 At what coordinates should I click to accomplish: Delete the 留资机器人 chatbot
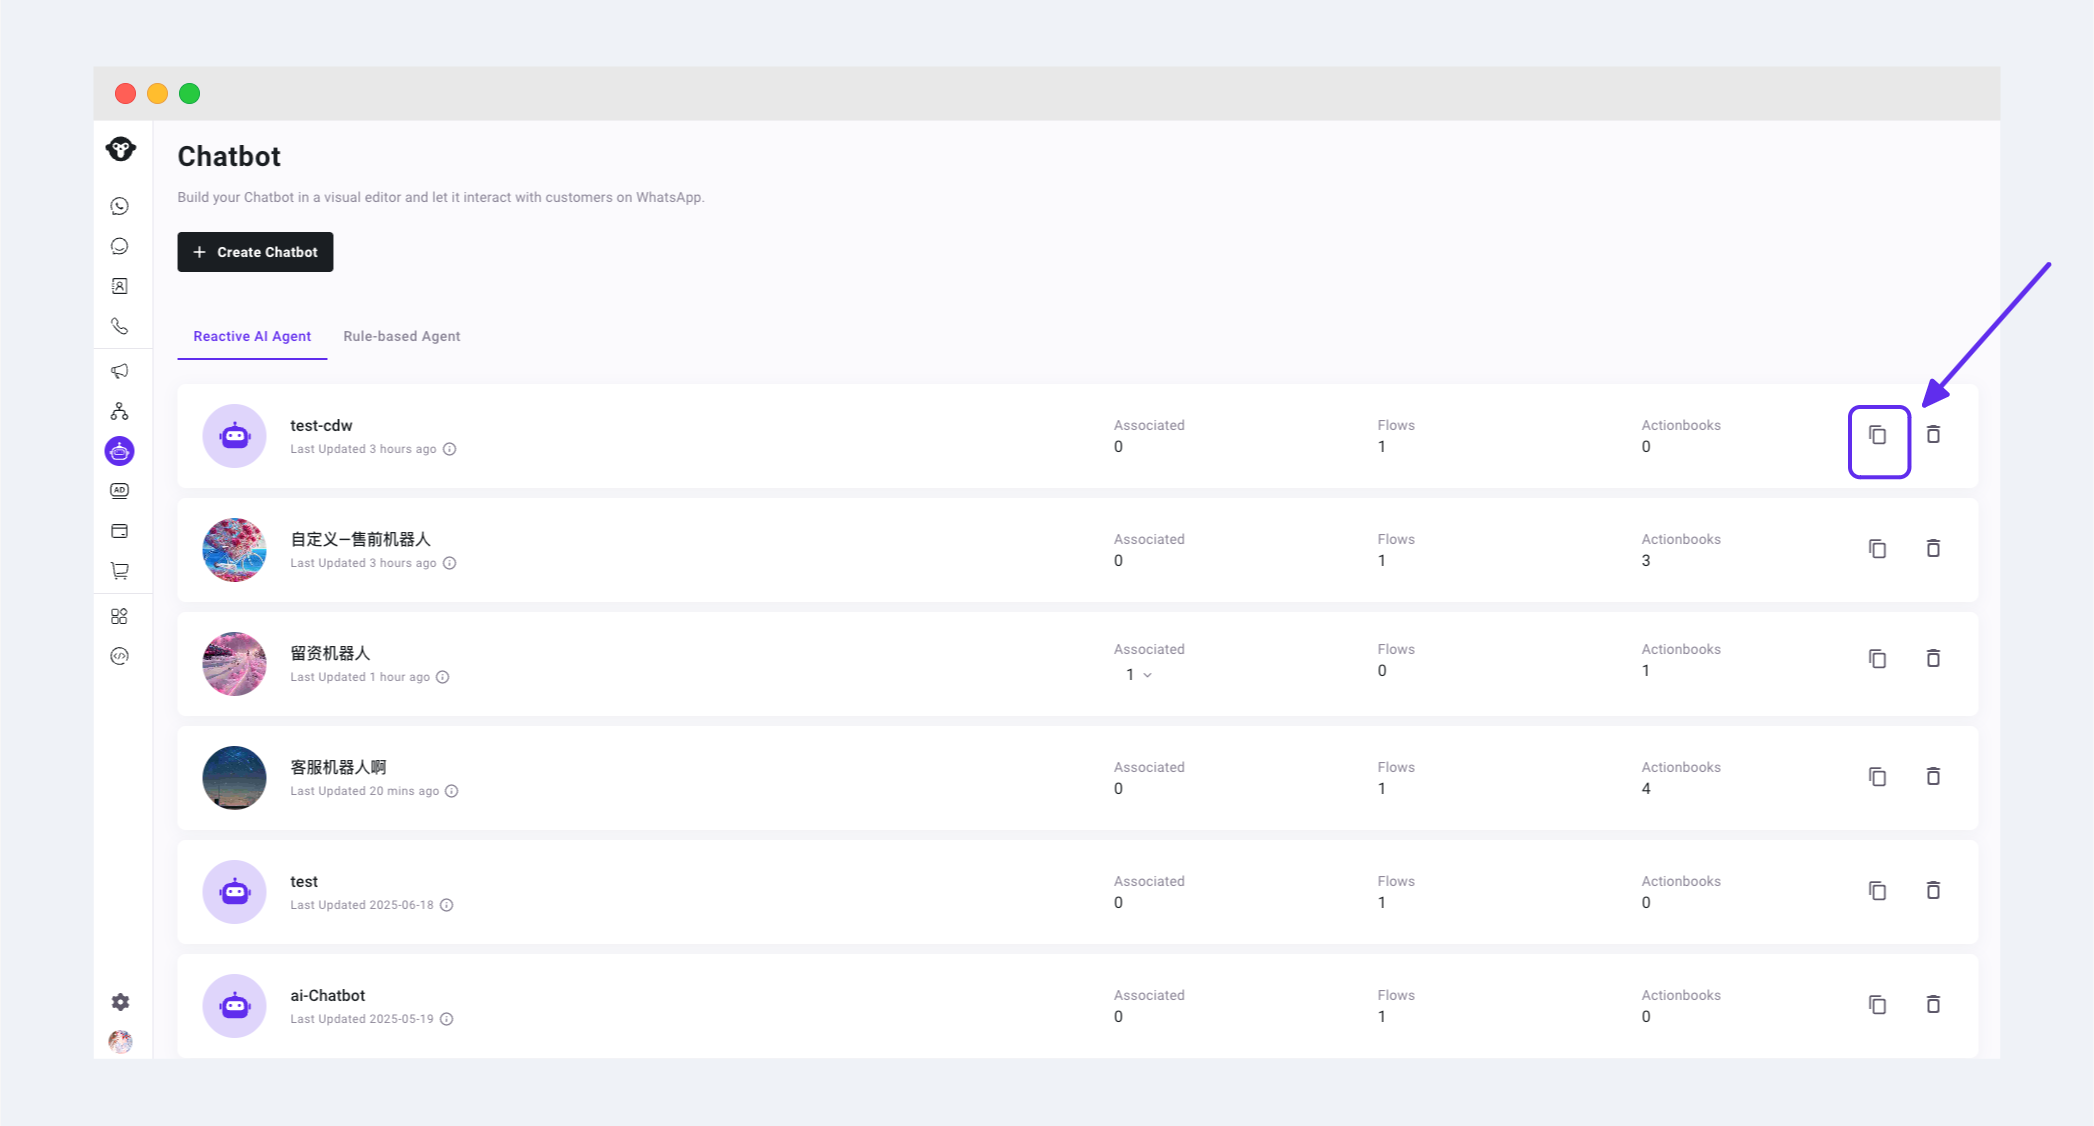click(1933, 658)
